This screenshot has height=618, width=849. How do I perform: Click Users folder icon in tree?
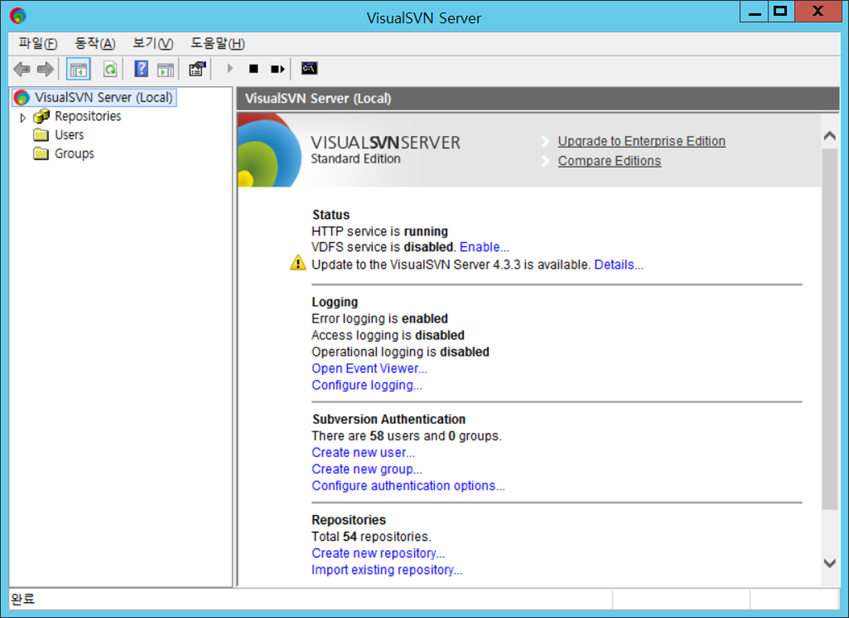[41, 135]
